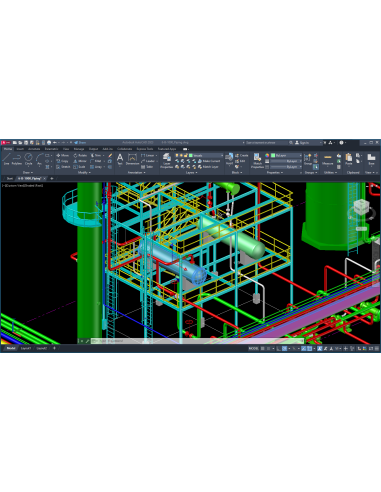Screen dimensions: 381x492
Task: Expand the Modify panel
Action: pyautogui.click(x=84, y=172)
